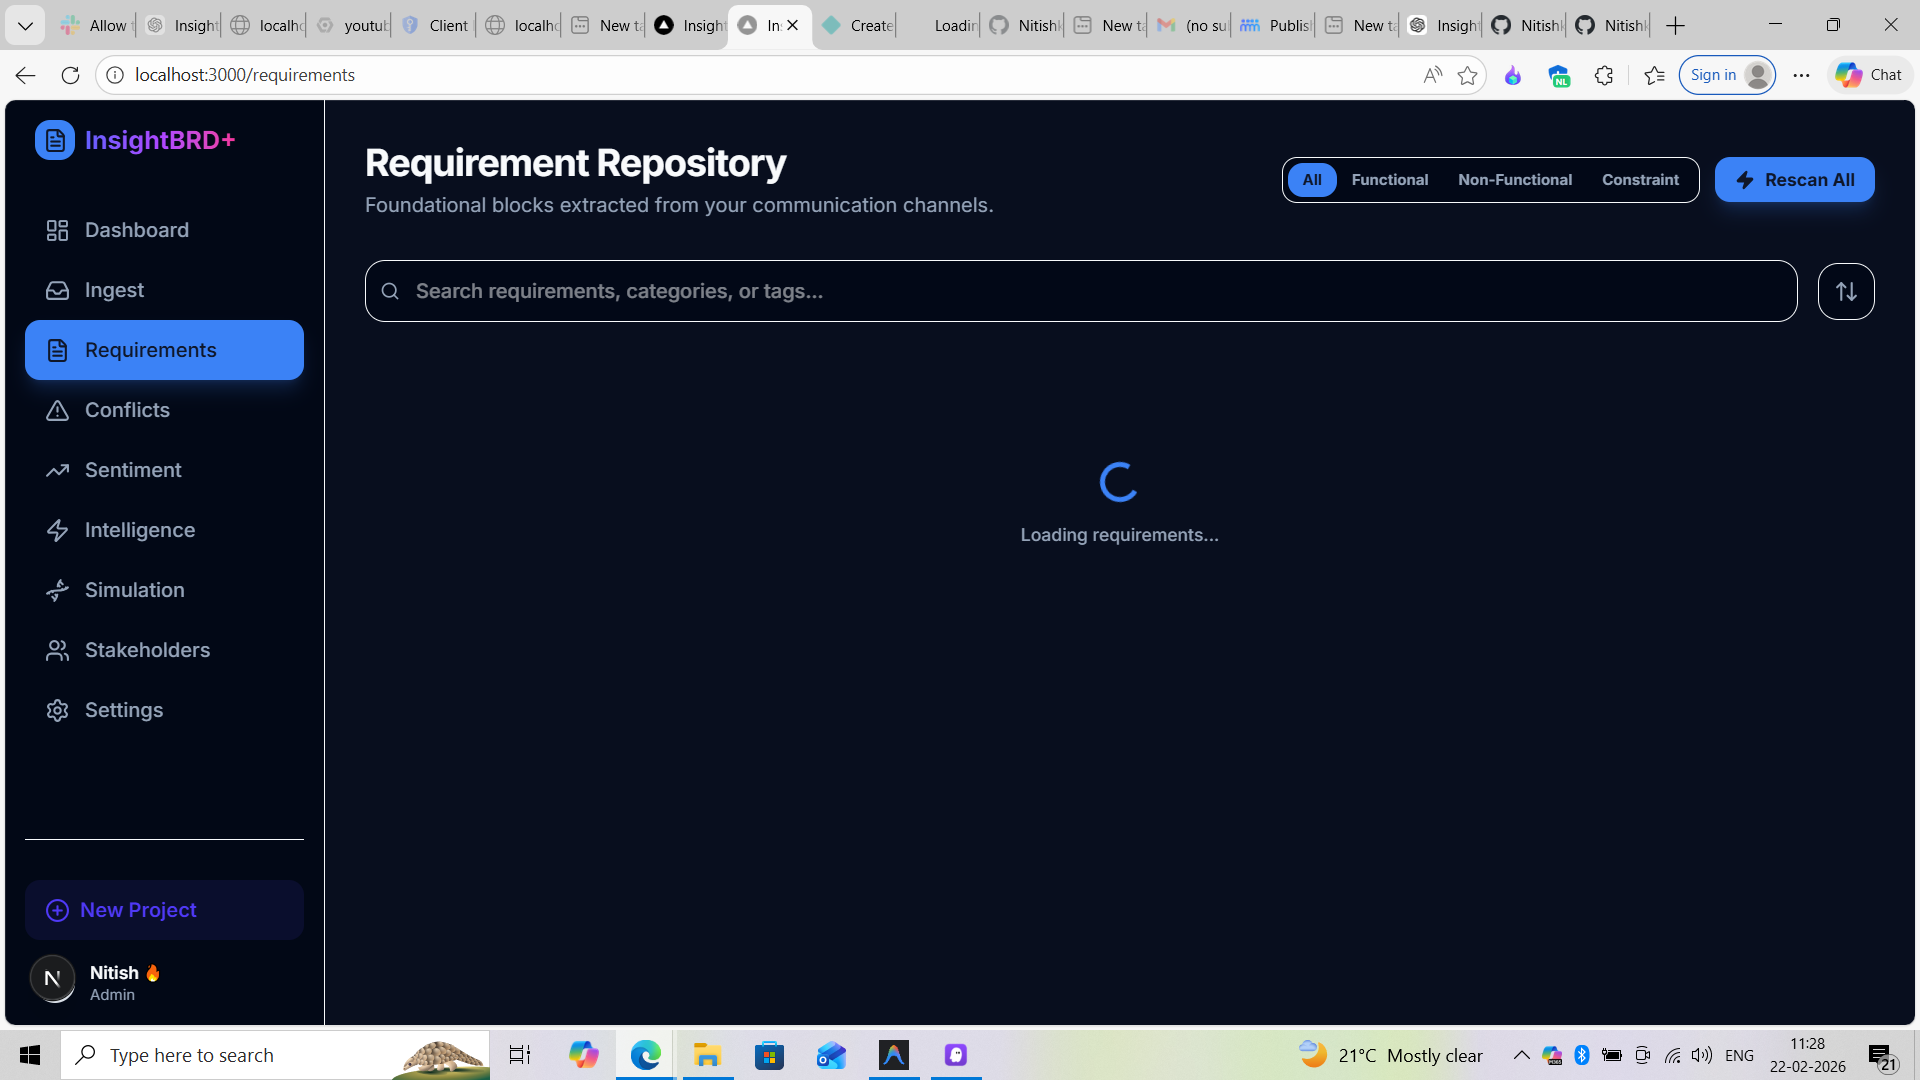
Task: Open the Stakeholders view
Action: (x=146, y=650)
